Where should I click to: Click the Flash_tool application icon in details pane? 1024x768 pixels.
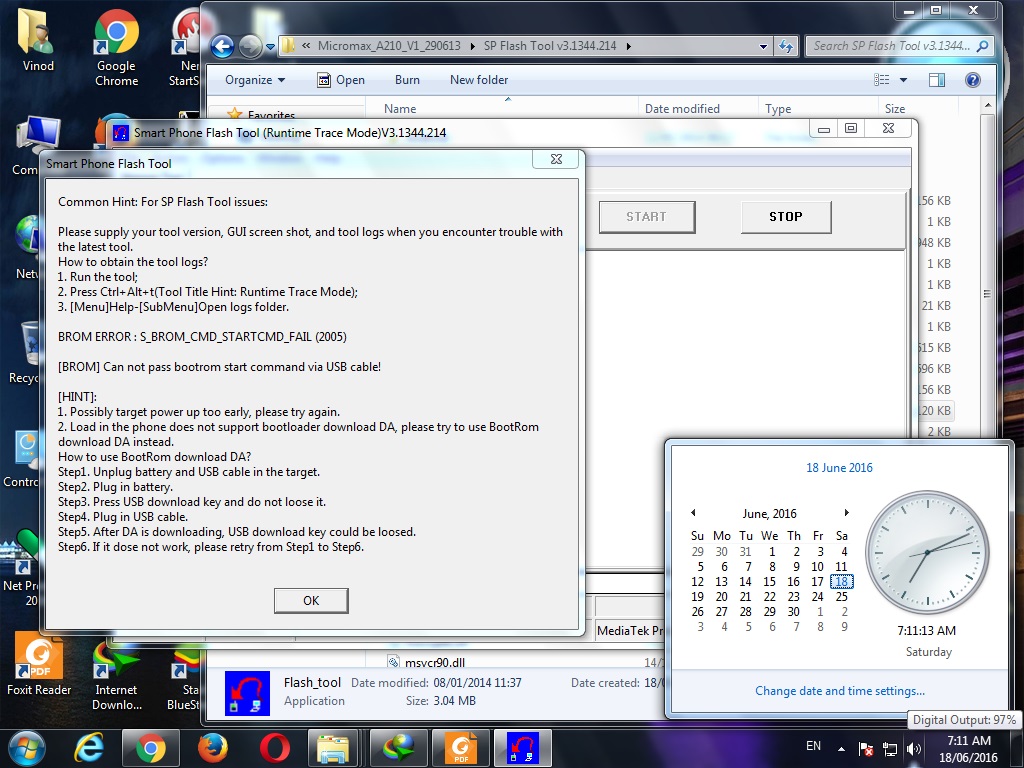point(247,693)
